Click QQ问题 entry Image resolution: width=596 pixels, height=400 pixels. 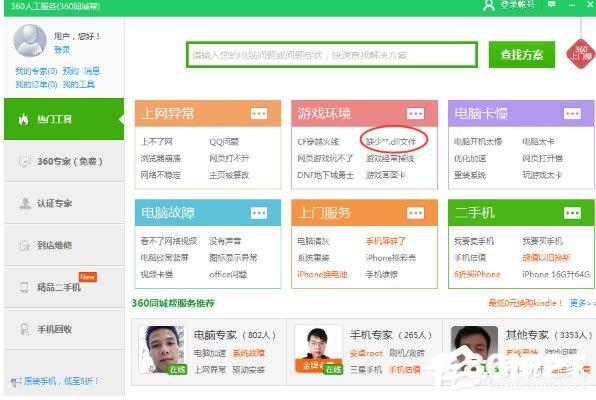[224, 142]
